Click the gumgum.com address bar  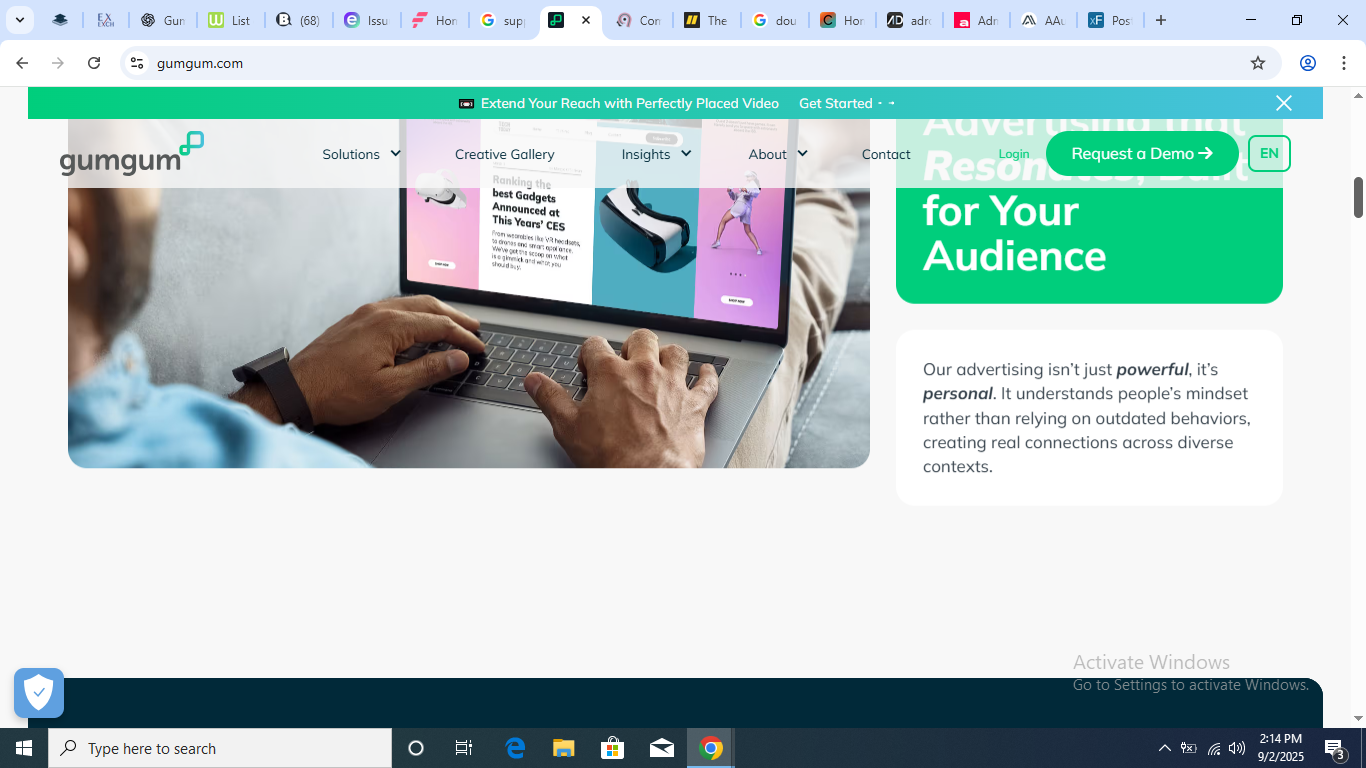700,63
